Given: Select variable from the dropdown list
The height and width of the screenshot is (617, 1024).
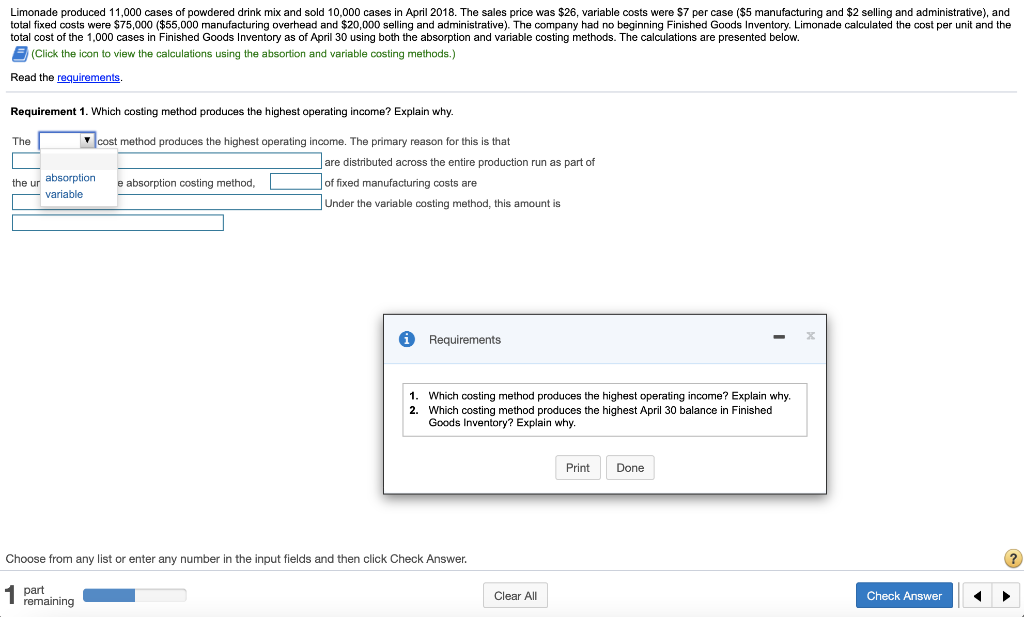Looking at the screenshot, I should [x=64, y=194].
